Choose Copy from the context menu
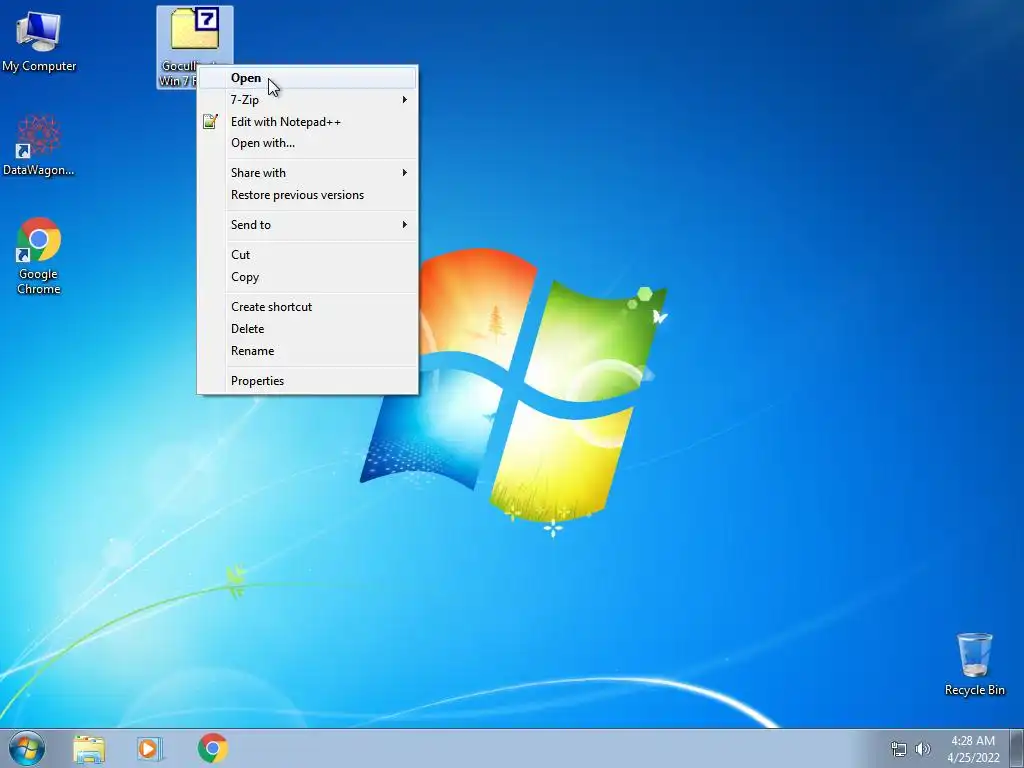 coord(307,278)
